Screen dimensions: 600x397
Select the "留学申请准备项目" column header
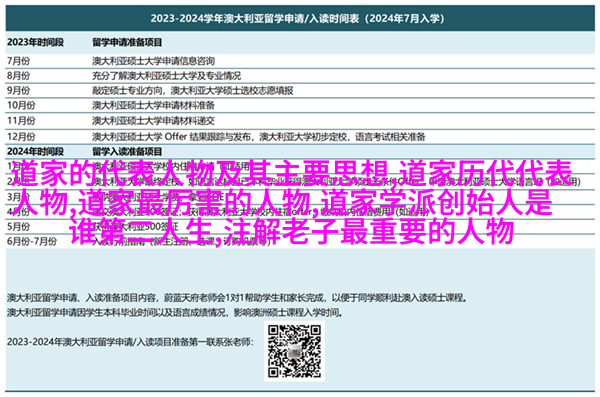coord(127,42)
